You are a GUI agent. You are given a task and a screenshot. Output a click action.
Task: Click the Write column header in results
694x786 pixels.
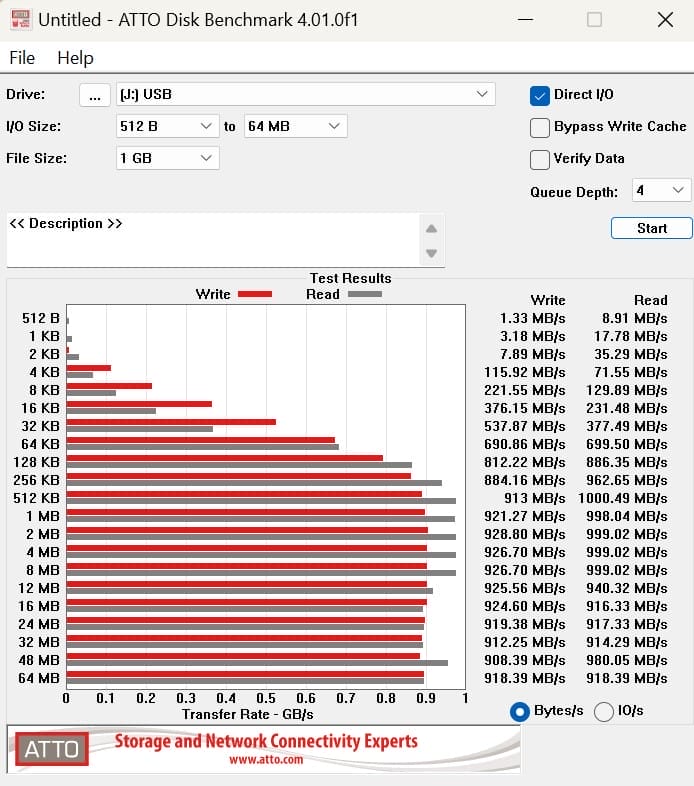coord(548,300)
